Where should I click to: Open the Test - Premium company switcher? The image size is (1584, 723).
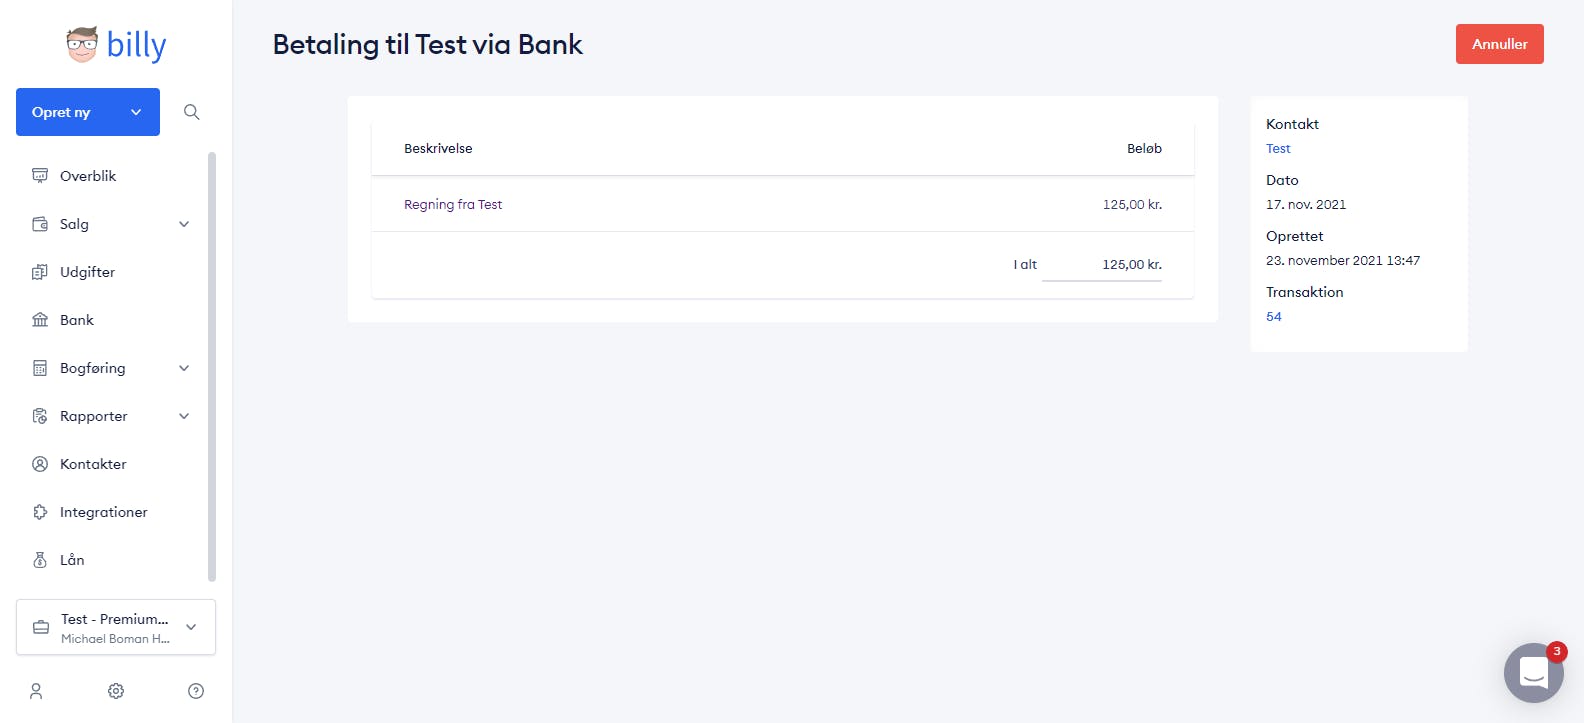coord(116,627)
